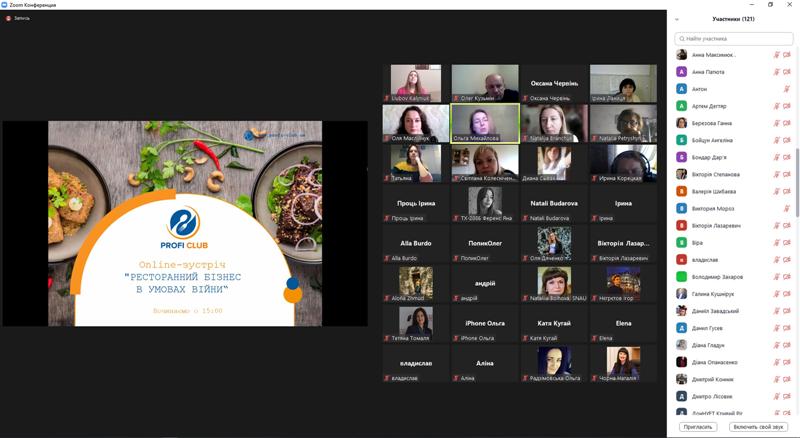Click the participants list scrollbar

pyautogui.click(x=796, y=180)
